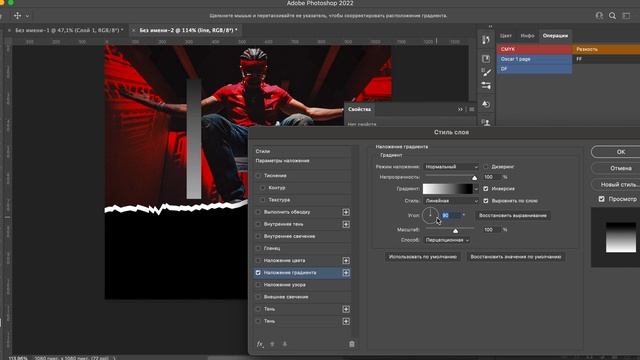This screenshot has height=360, width=640.
Task: Click the Отмена button
Action: point(620,168)
